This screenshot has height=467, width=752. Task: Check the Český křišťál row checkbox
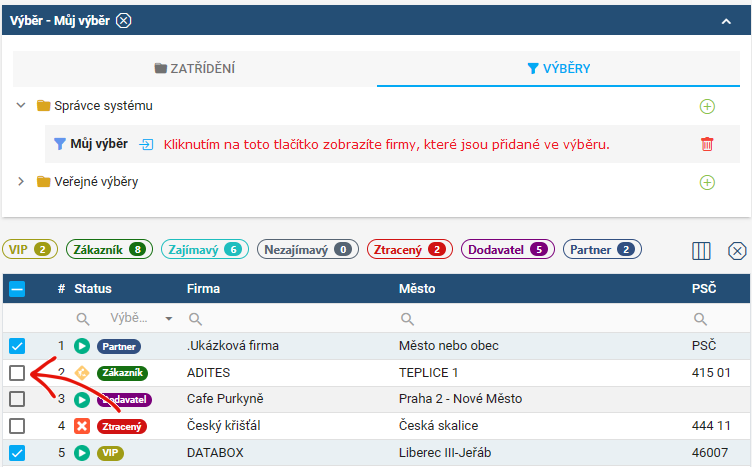click(17, 426)
